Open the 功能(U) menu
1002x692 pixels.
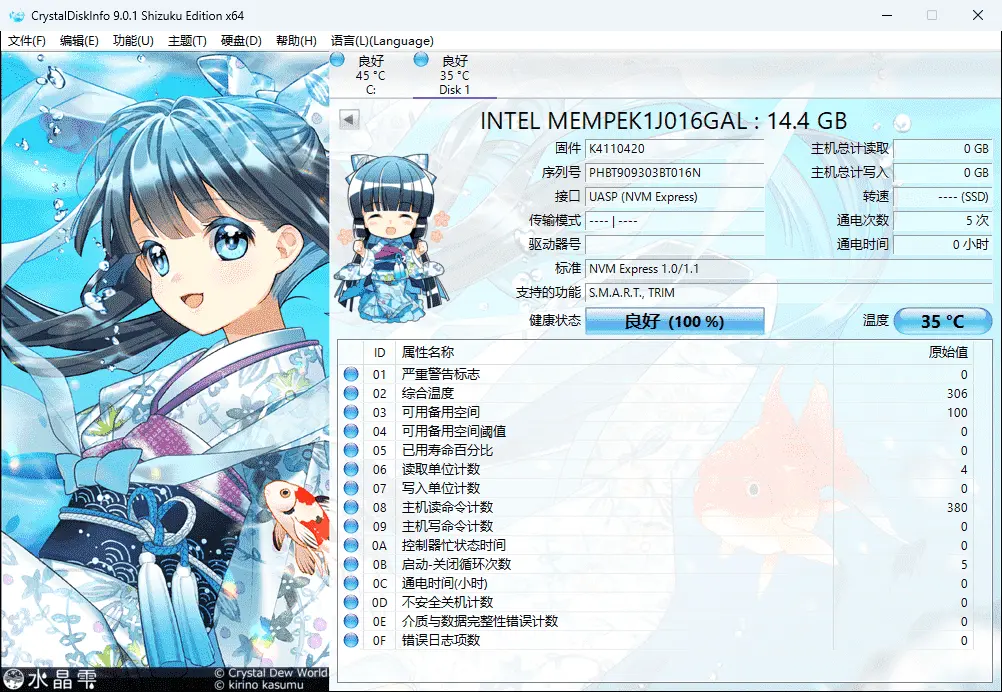131,41
